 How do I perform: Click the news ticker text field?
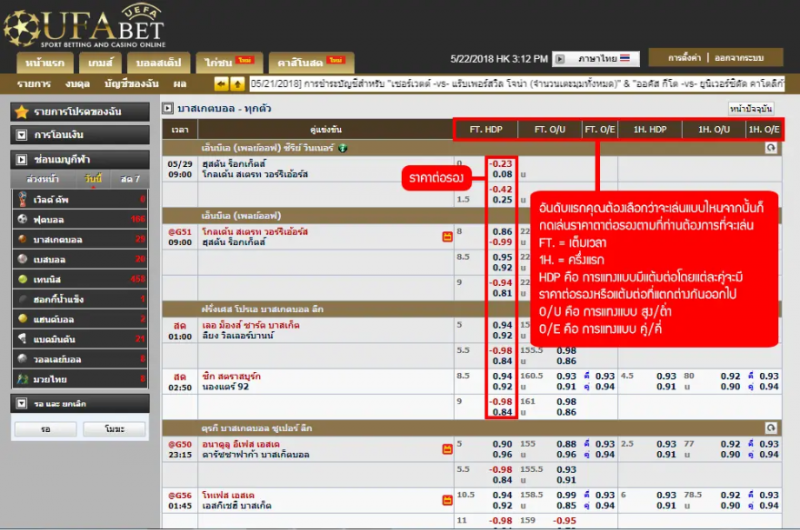coord(516,84)
